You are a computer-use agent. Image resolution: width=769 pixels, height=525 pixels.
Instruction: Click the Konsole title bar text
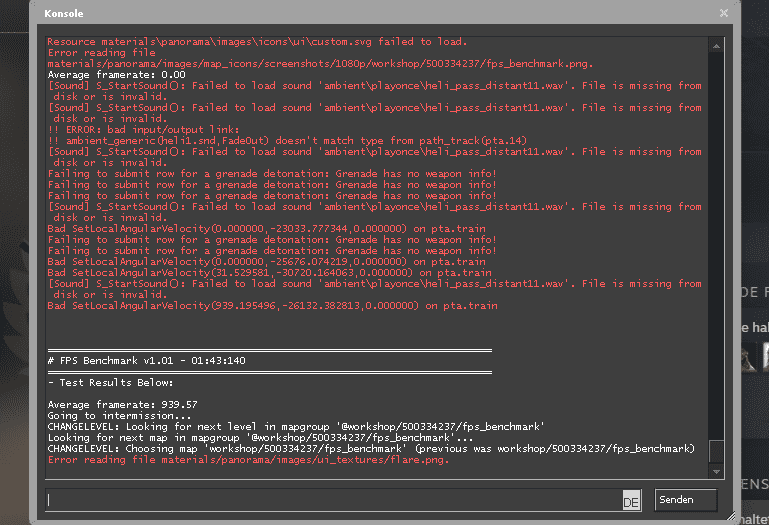63,13
